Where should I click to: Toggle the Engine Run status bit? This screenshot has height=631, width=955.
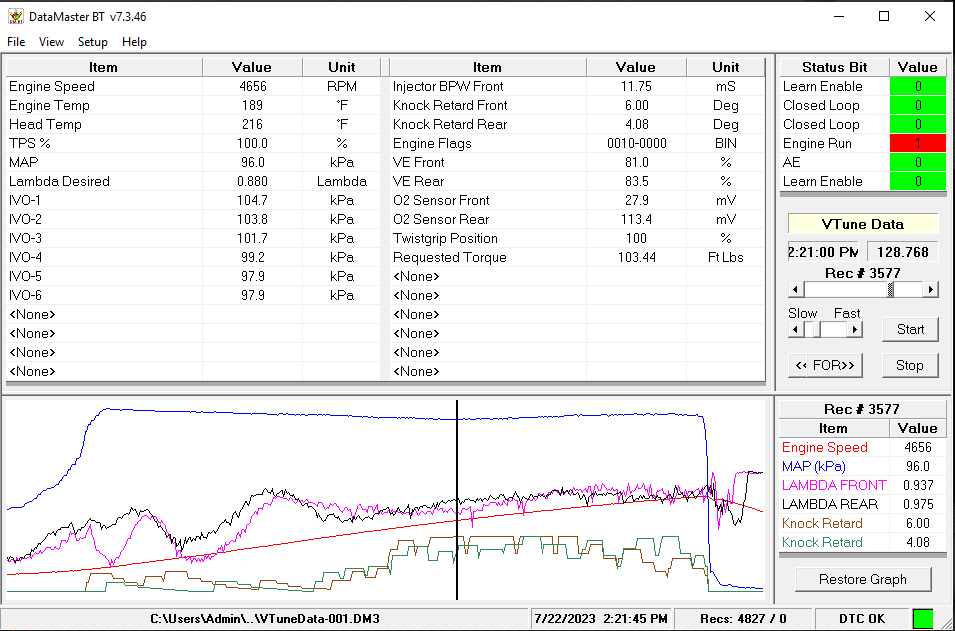pos(917,143)
